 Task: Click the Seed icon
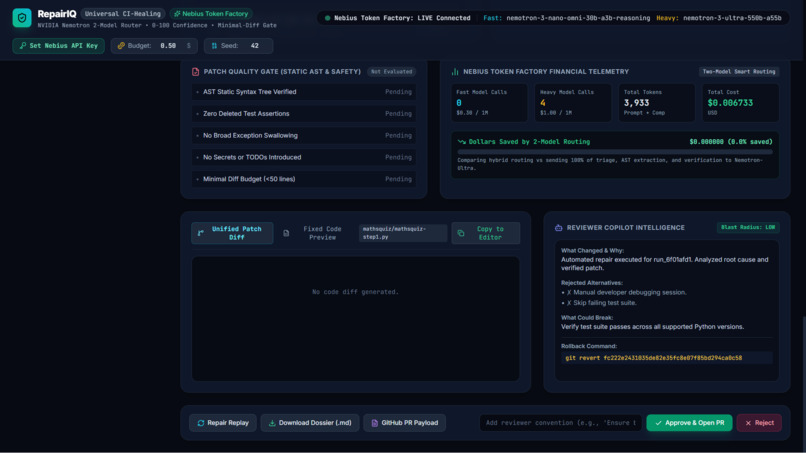click(x=214, y=46)
